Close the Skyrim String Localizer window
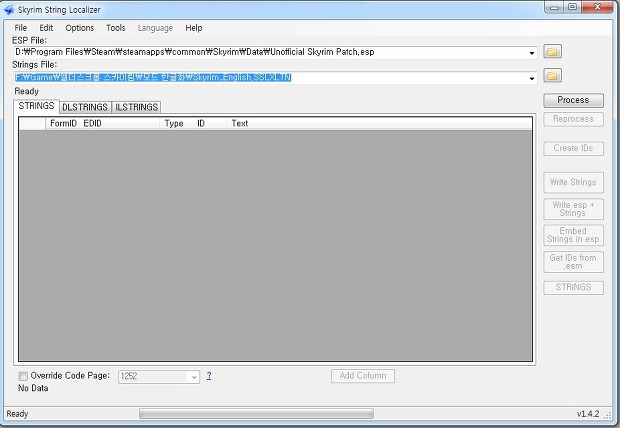620x428 pixels. click(x=597, y=7)
